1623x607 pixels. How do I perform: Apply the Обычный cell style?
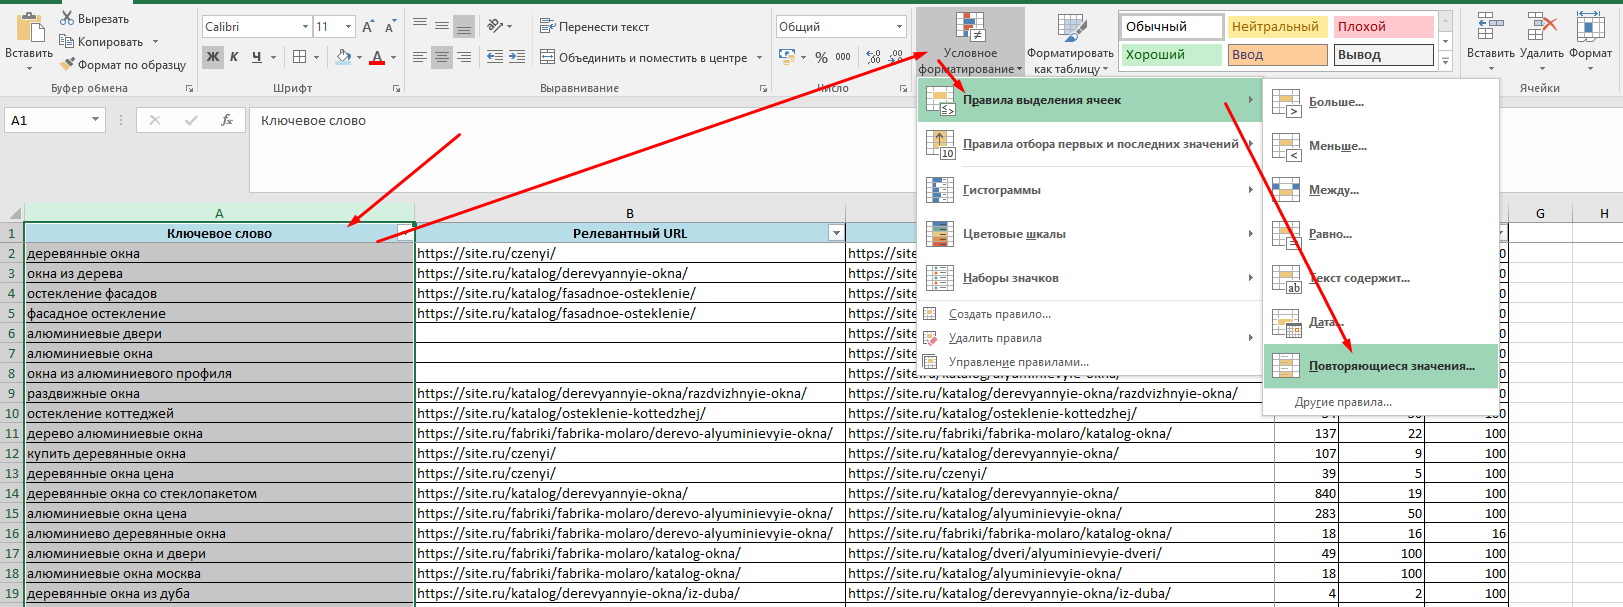click(x=1172, y=27)
